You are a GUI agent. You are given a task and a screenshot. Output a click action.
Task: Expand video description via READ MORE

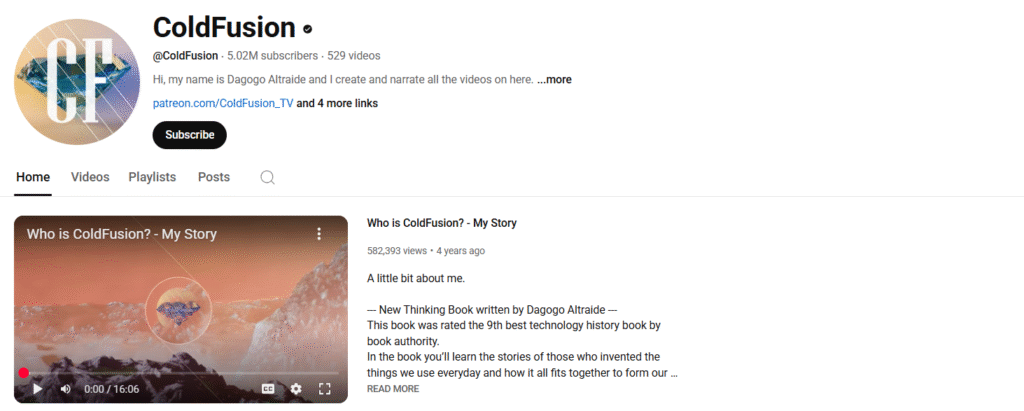point(393,389)
